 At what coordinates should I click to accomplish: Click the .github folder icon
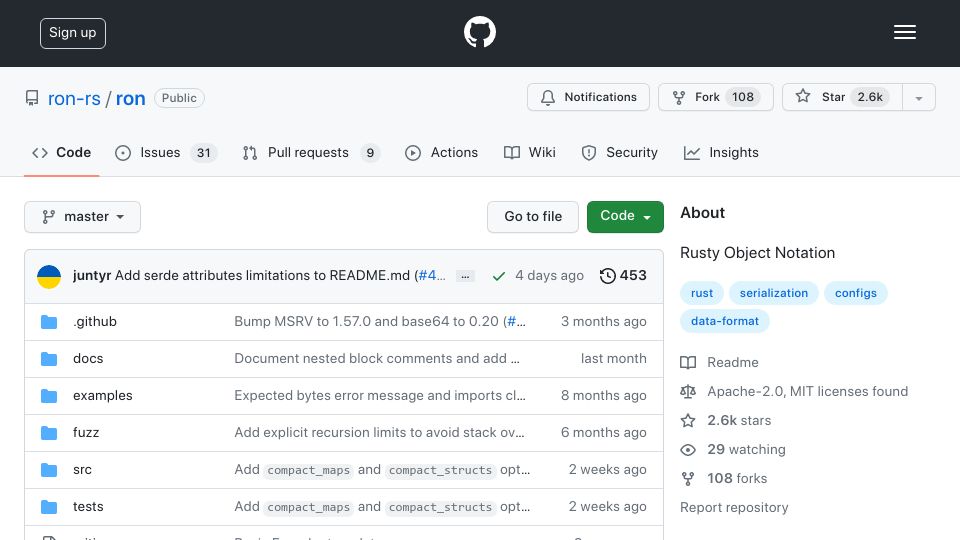point(49,322)
